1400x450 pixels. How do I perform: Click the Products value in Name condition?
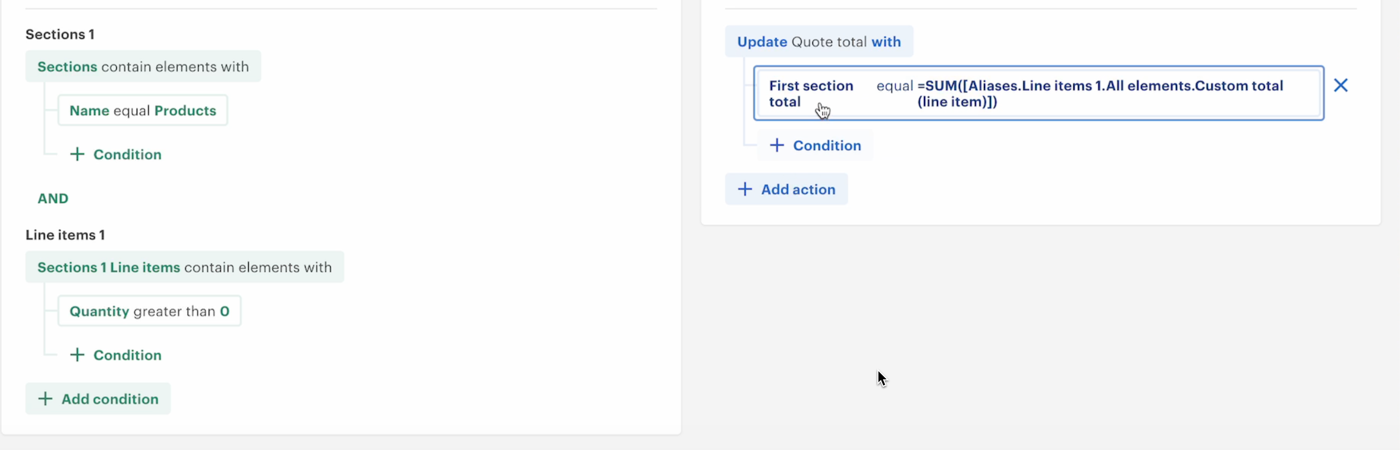(185, 111)
